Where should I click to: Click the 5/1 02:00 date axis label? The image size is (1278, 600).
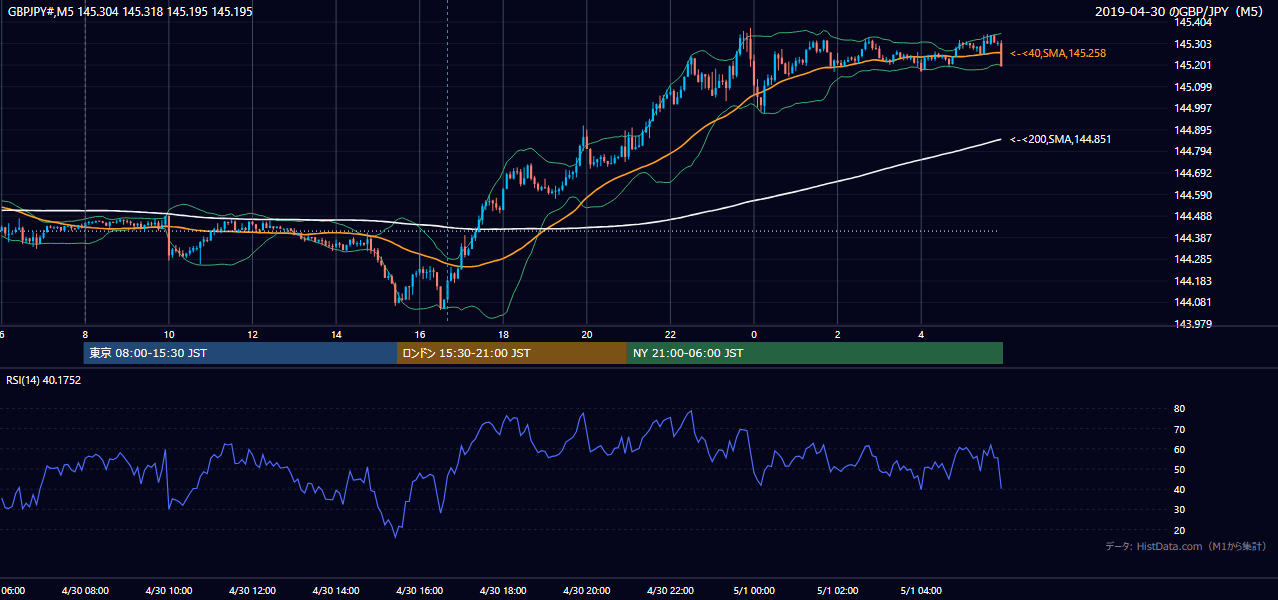838,591
